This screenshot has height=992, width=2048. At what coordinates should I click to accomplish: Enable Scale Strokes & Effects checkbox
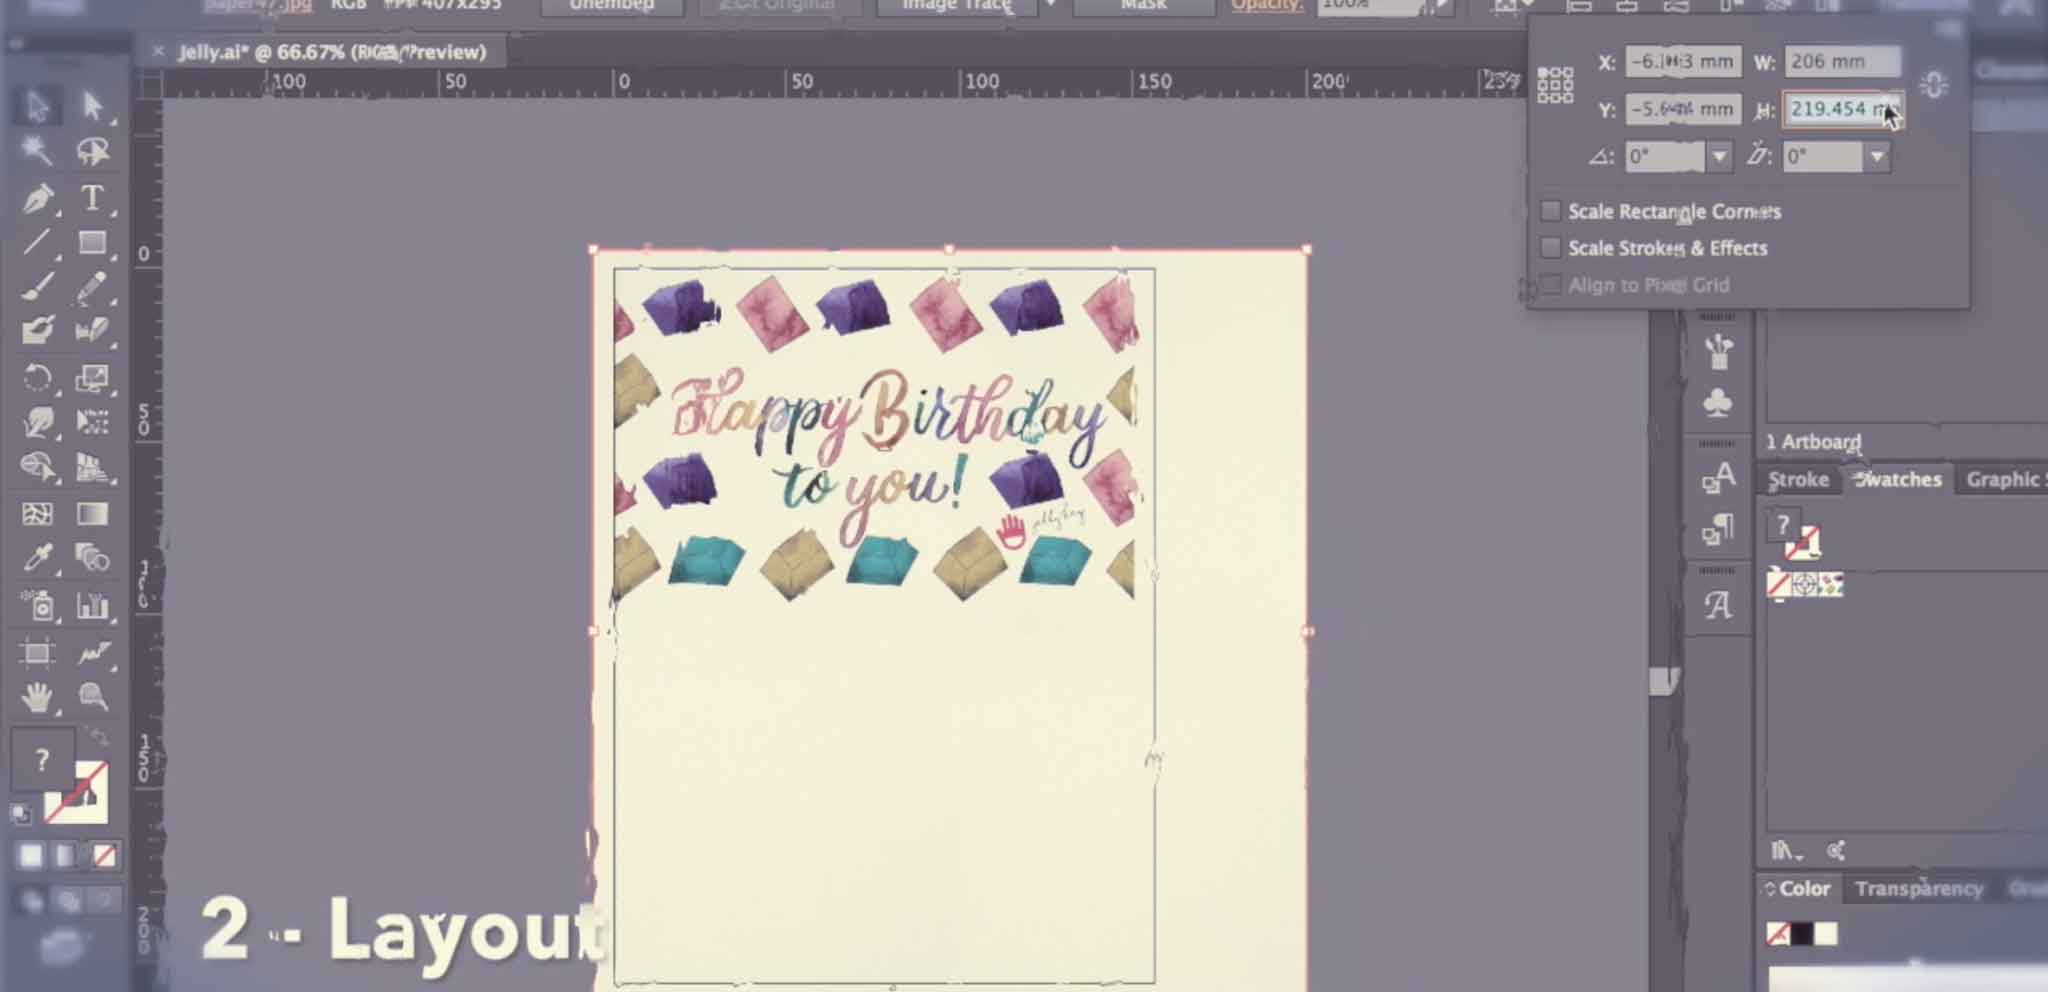tap(1550, 247)
